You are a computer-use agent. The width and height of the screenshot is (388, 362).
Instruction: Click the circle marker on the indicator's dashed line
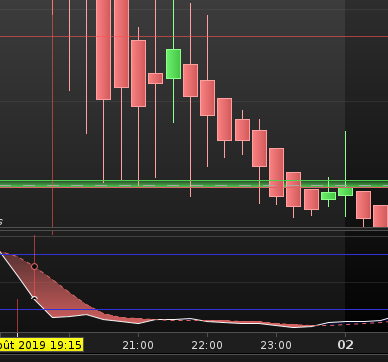tap(34, 266)
